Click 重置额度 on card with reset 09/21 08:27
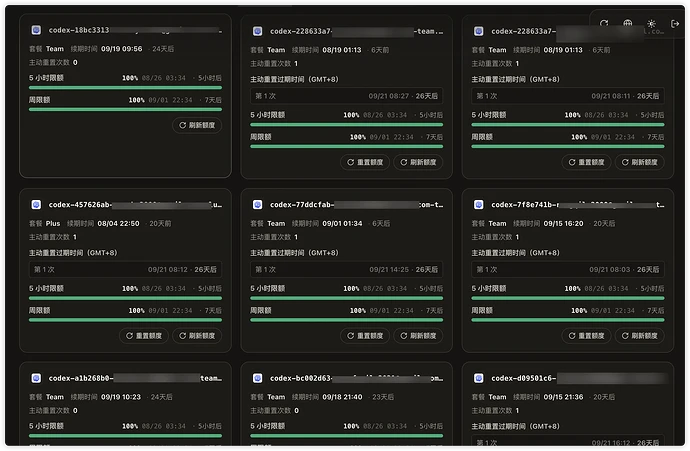Image resolution: width=690 pixels, height=451 pixels. pos(365,162)
